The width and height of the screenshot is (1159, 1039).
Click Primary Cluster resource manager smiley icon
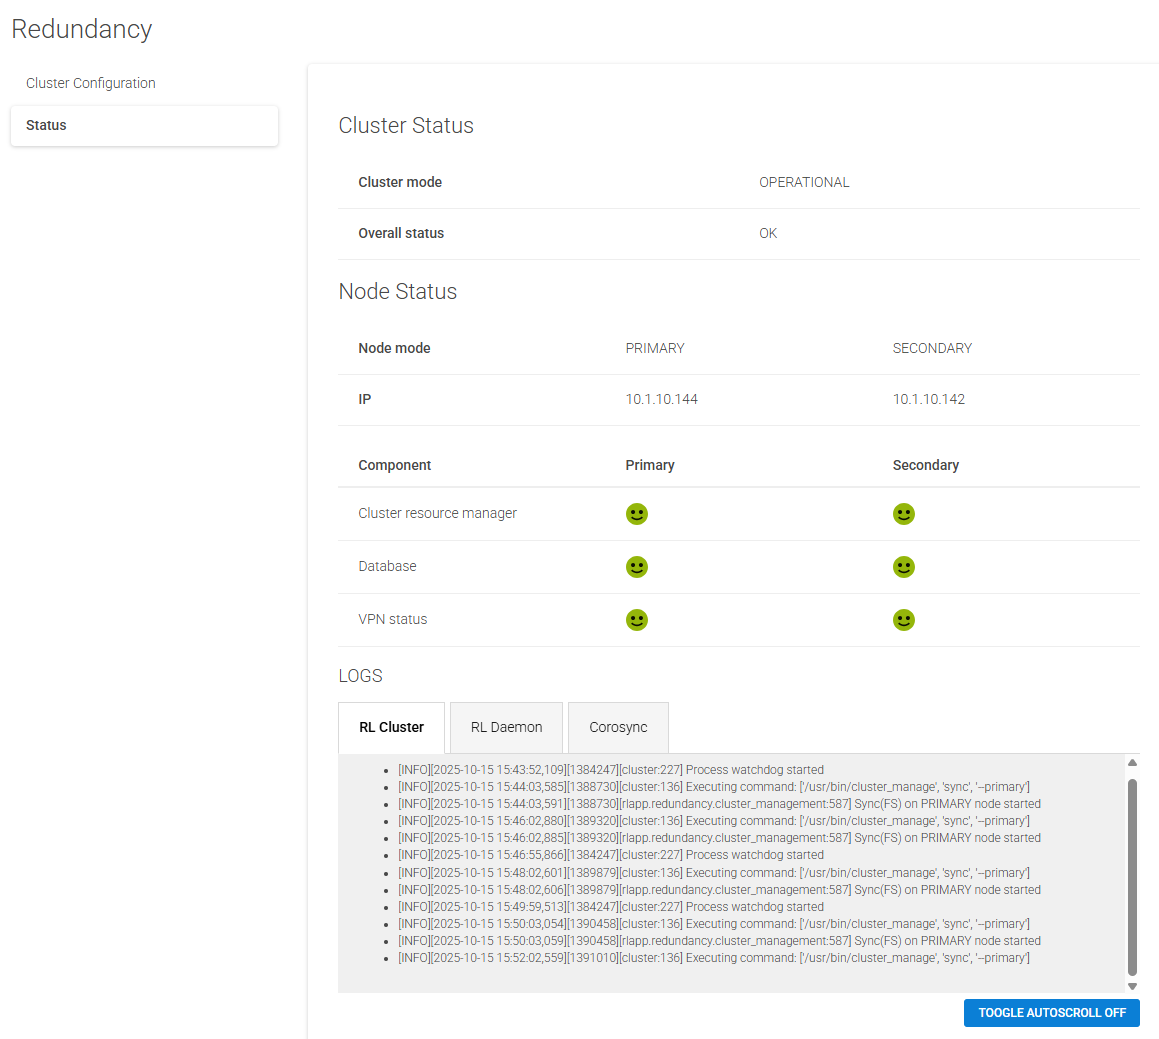pyautogui.click(x=637, y=514)
